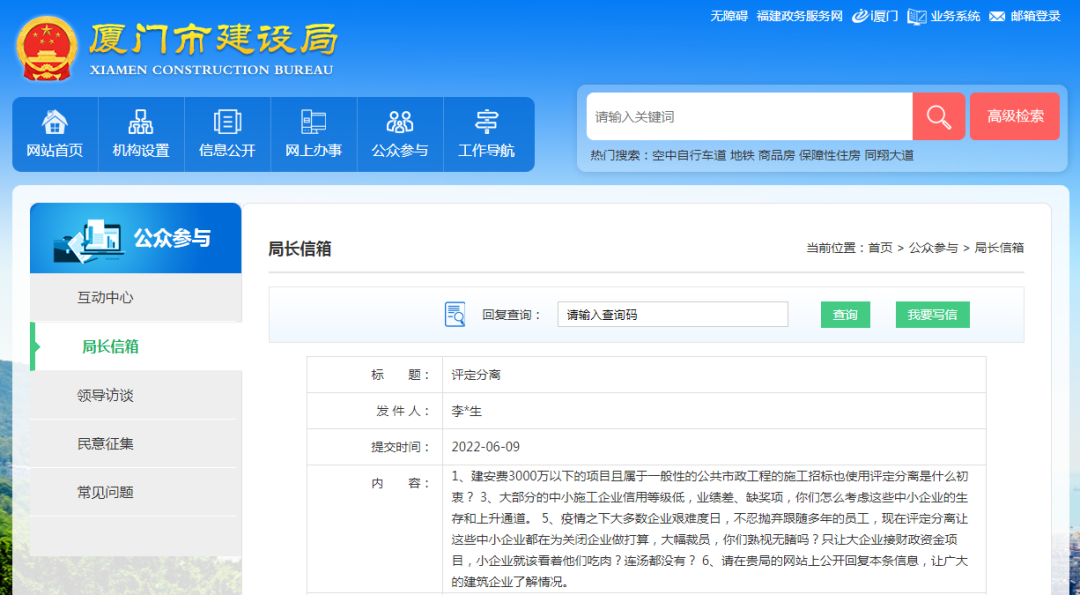The image size is (1080, 595).
Task: Click hot search term 保障性住房
Action: click(x=829, y=155)
